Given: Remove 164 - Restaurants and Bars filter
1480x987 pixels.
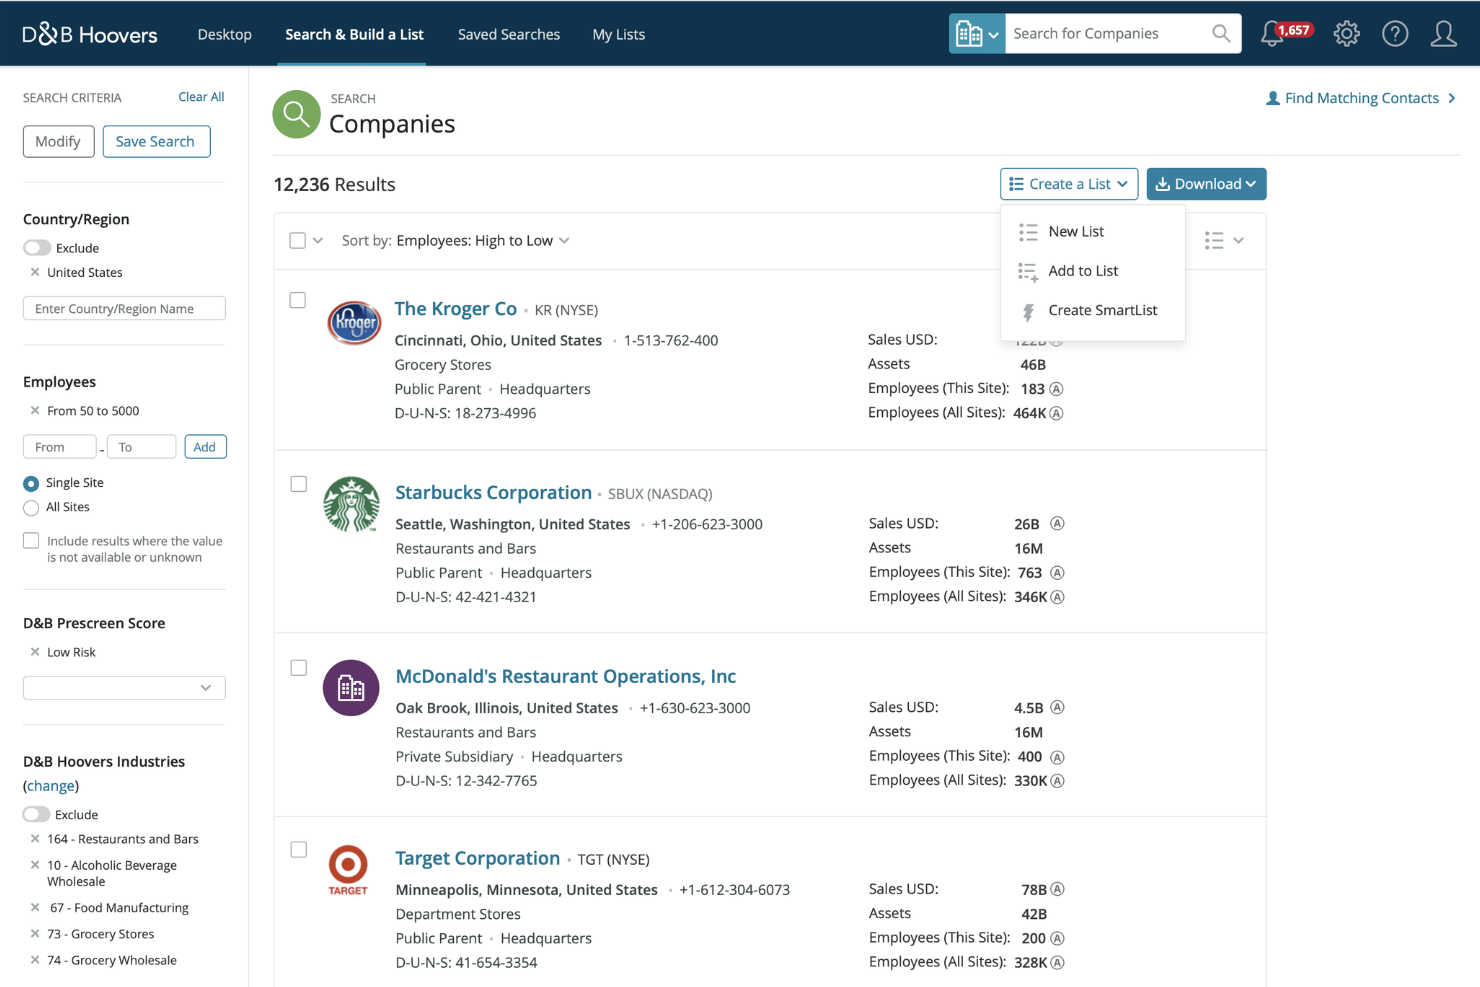Looking at the screenshot, I should click(35, 839).
